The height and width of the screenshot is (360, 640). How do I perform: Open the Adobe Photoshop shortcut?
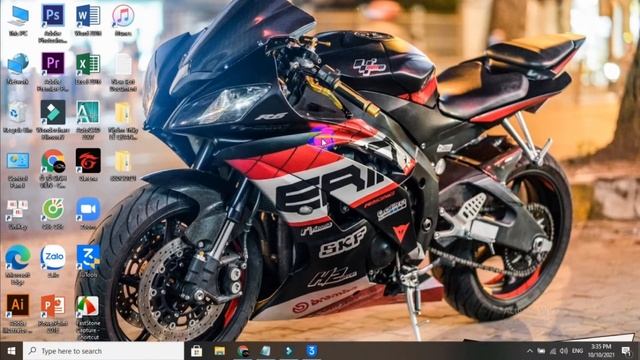(x=53, y=23)
